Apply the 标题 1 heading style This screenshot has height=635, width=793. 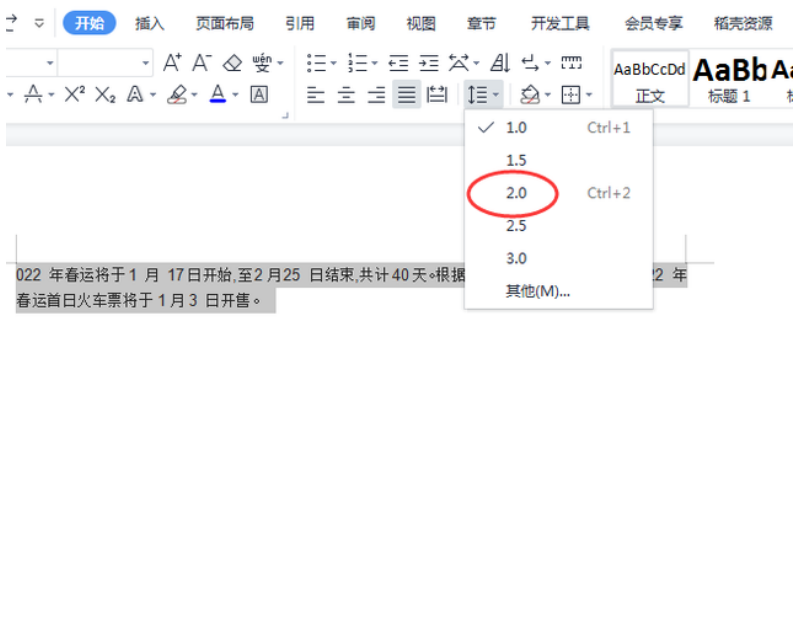(x=729, y=78)
